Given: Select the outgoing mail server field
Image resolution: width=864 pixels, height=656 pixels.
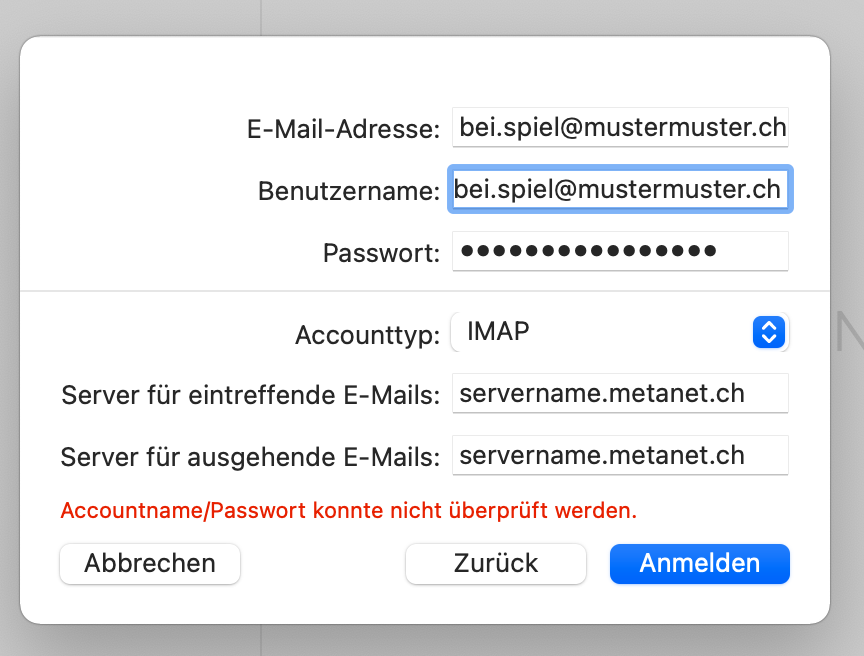Looking at the screenshot, I should [x=620, y=456].
